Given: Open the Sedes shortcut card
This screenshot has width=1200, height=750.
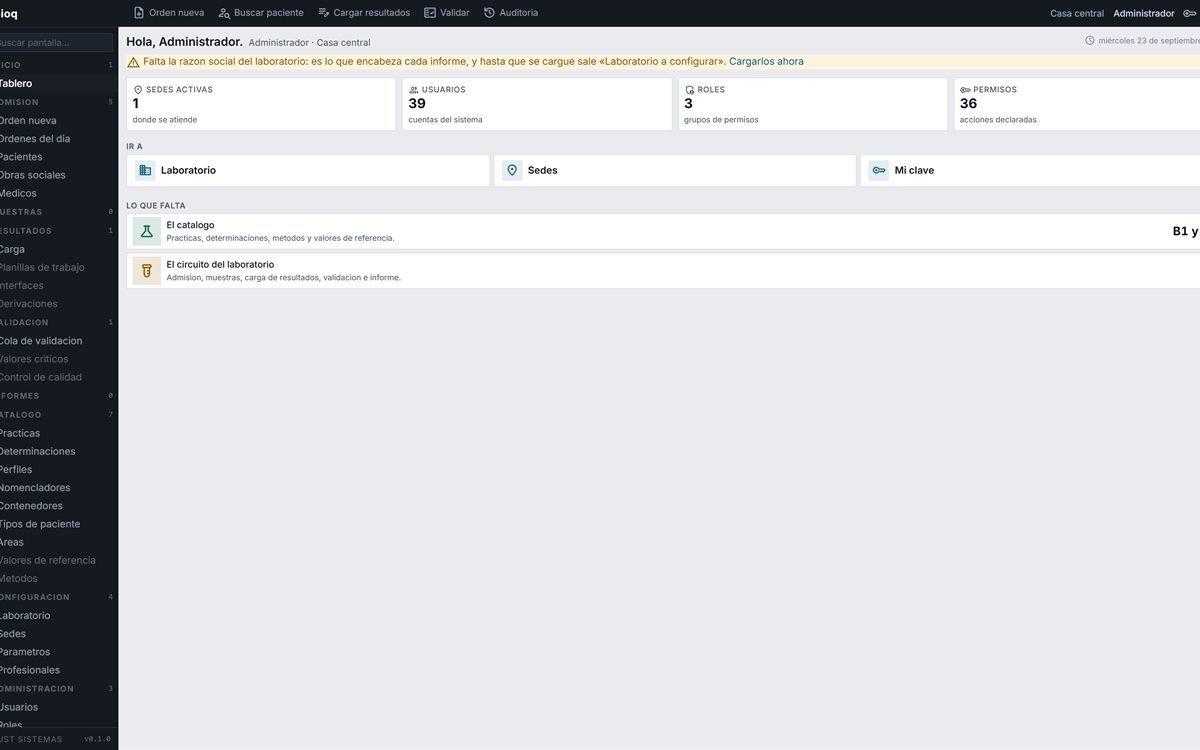Looking at the screenshot, I should pyautogui.click(x=675, y=170).
